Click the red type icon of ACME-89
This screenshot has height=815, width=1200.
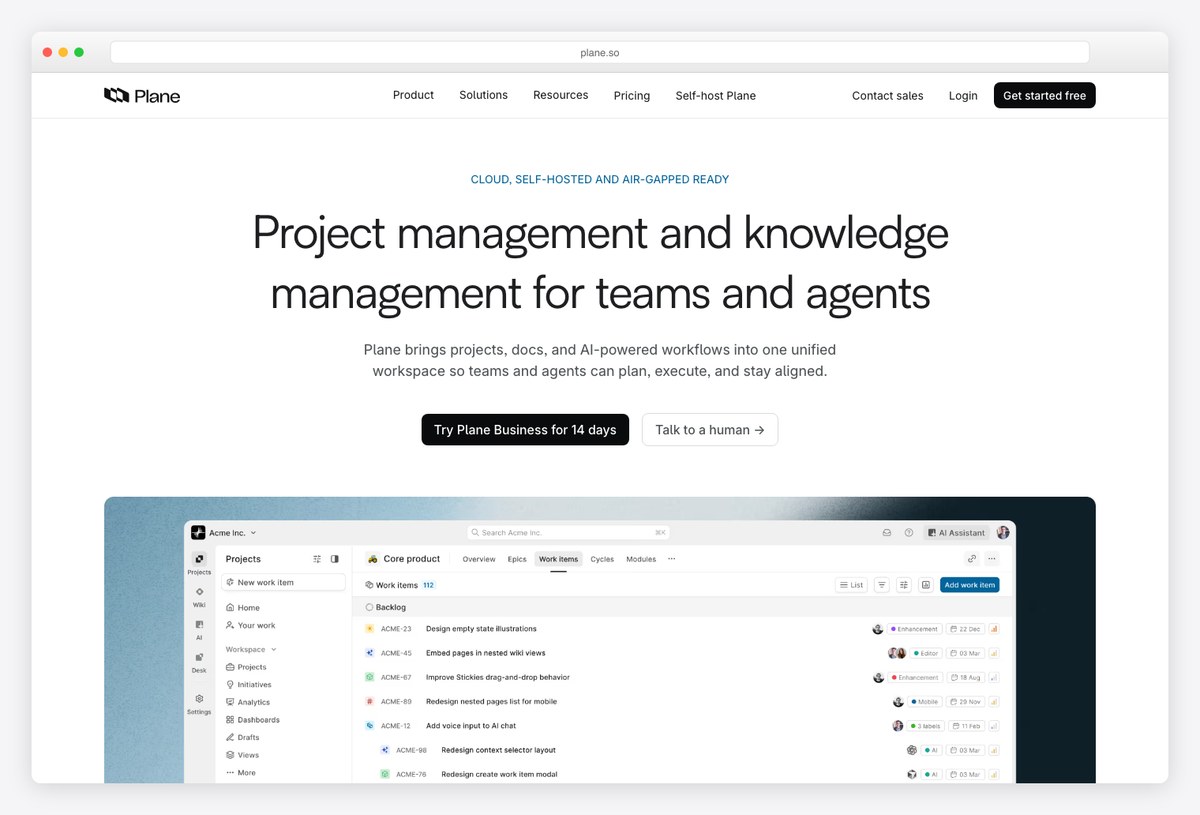pyautogui.click(x=369, y=702)
